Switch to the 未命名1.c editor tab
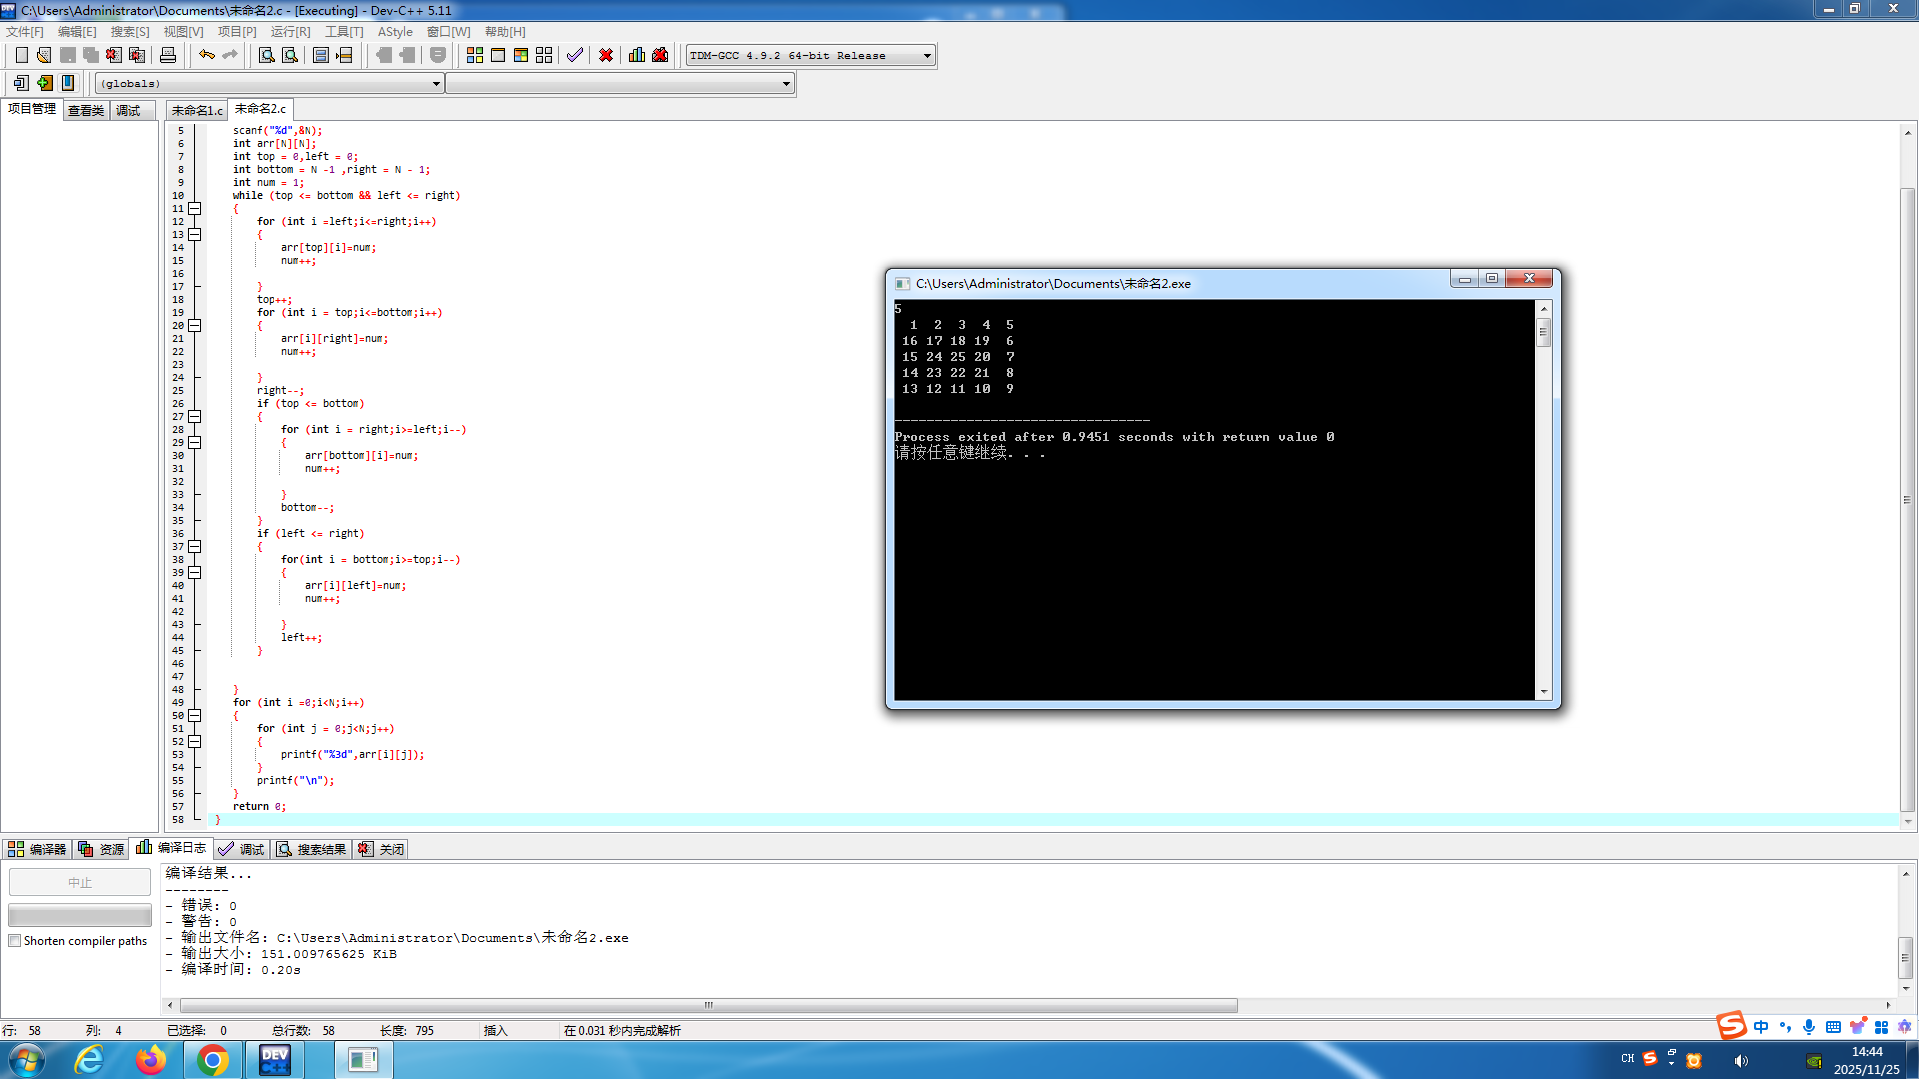This screenshot has height=1079, width=1919. 197,110
